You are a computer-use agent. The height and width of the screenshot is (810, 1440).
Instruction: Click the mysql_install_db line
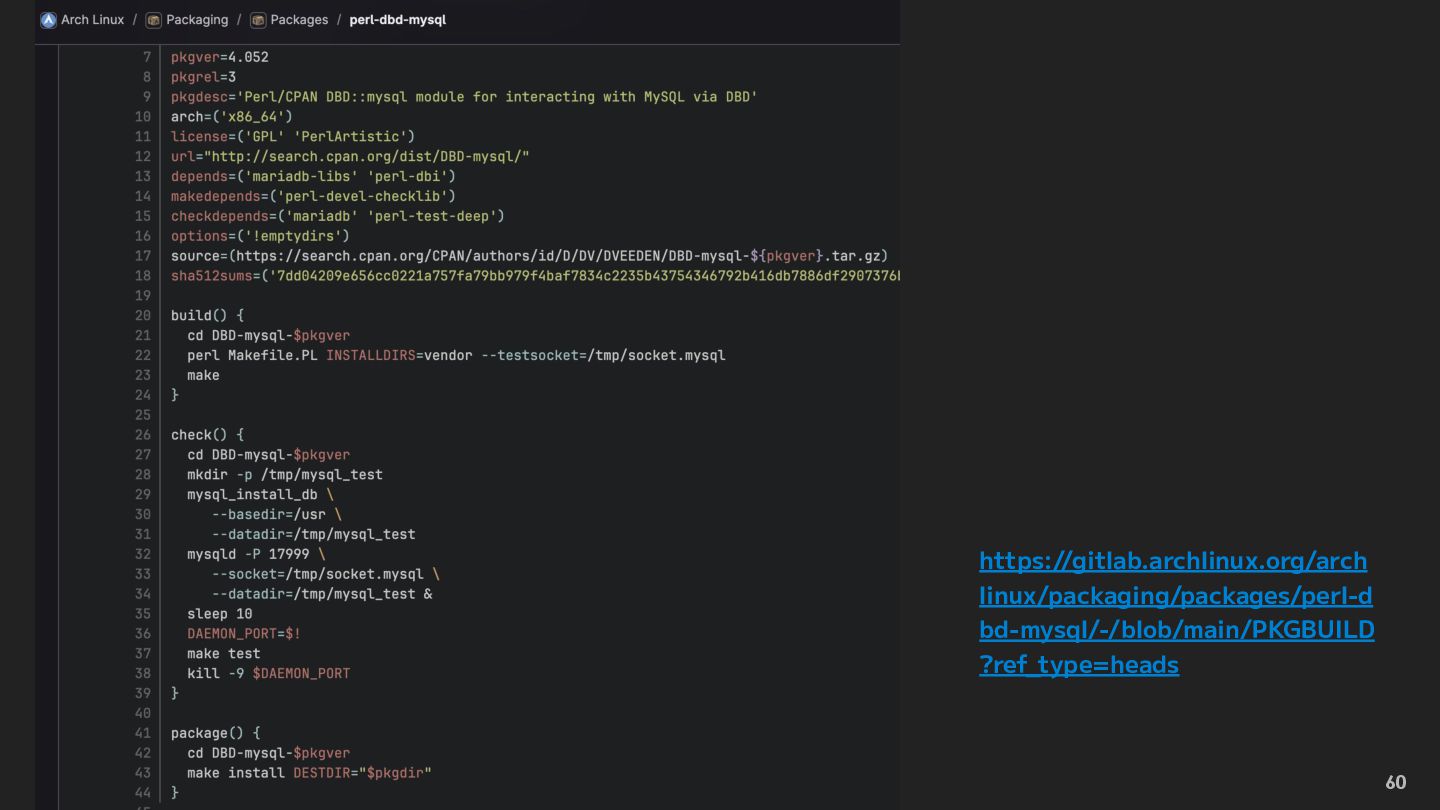click(x=260, y=494)
